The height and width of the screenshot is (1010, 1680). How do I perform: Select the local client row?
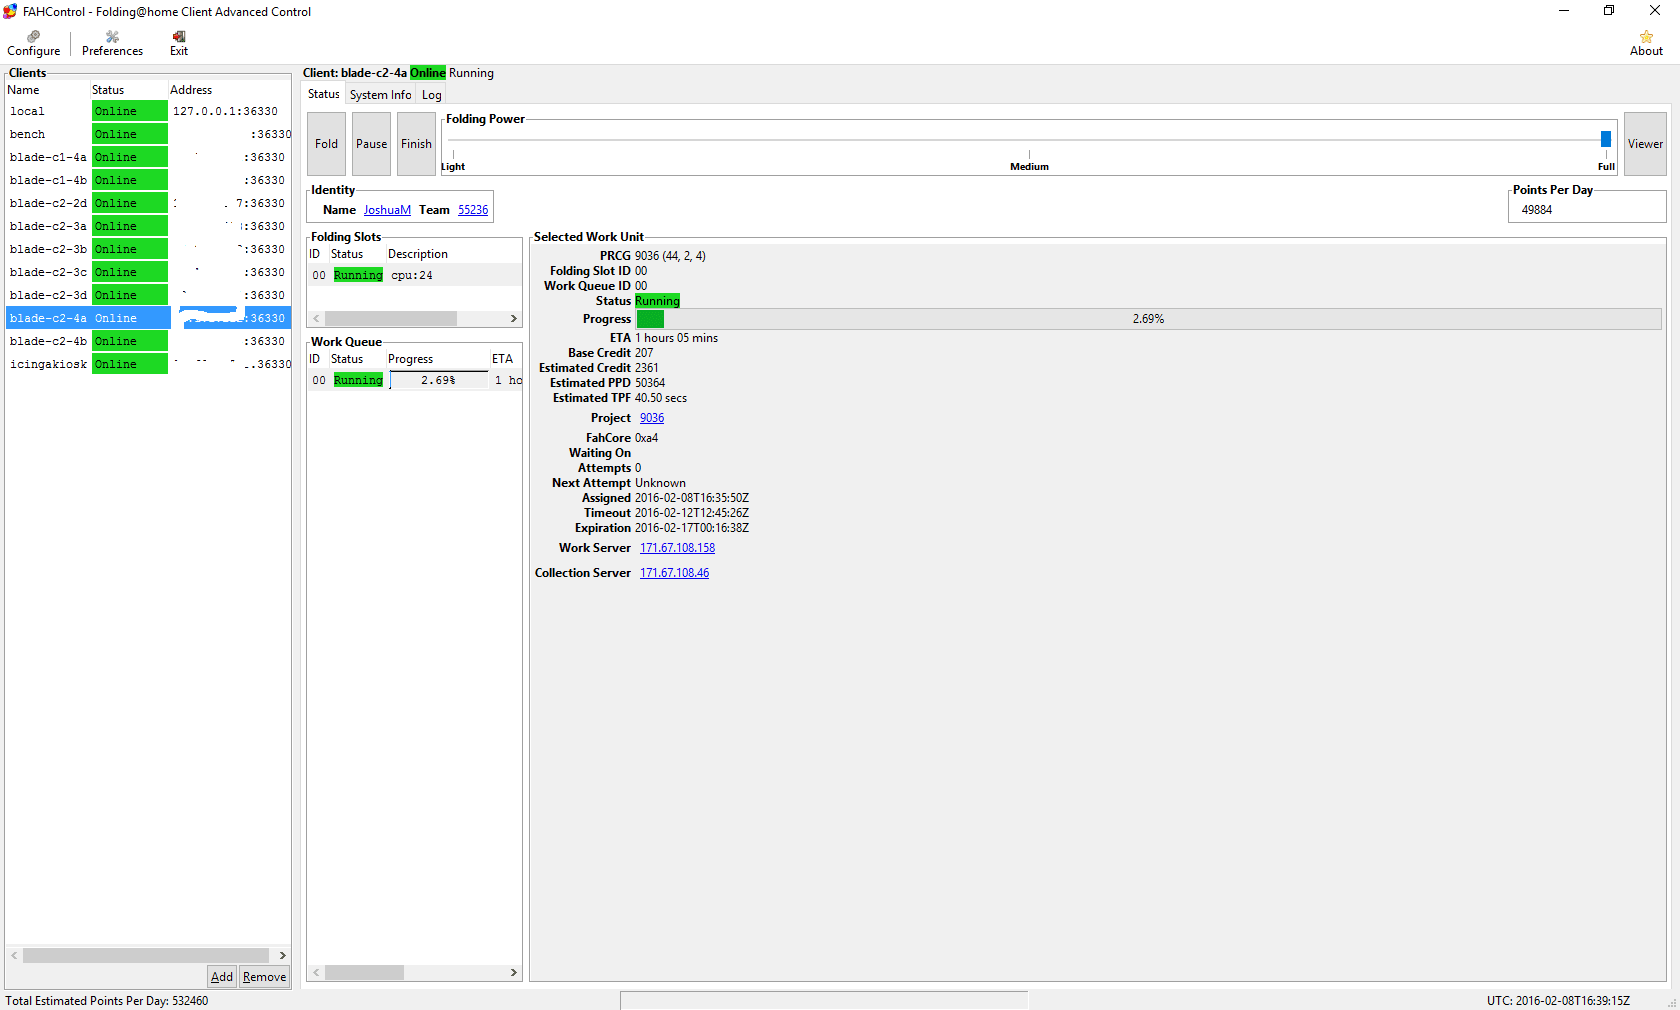pyautogui.click(x=148, y=111)
